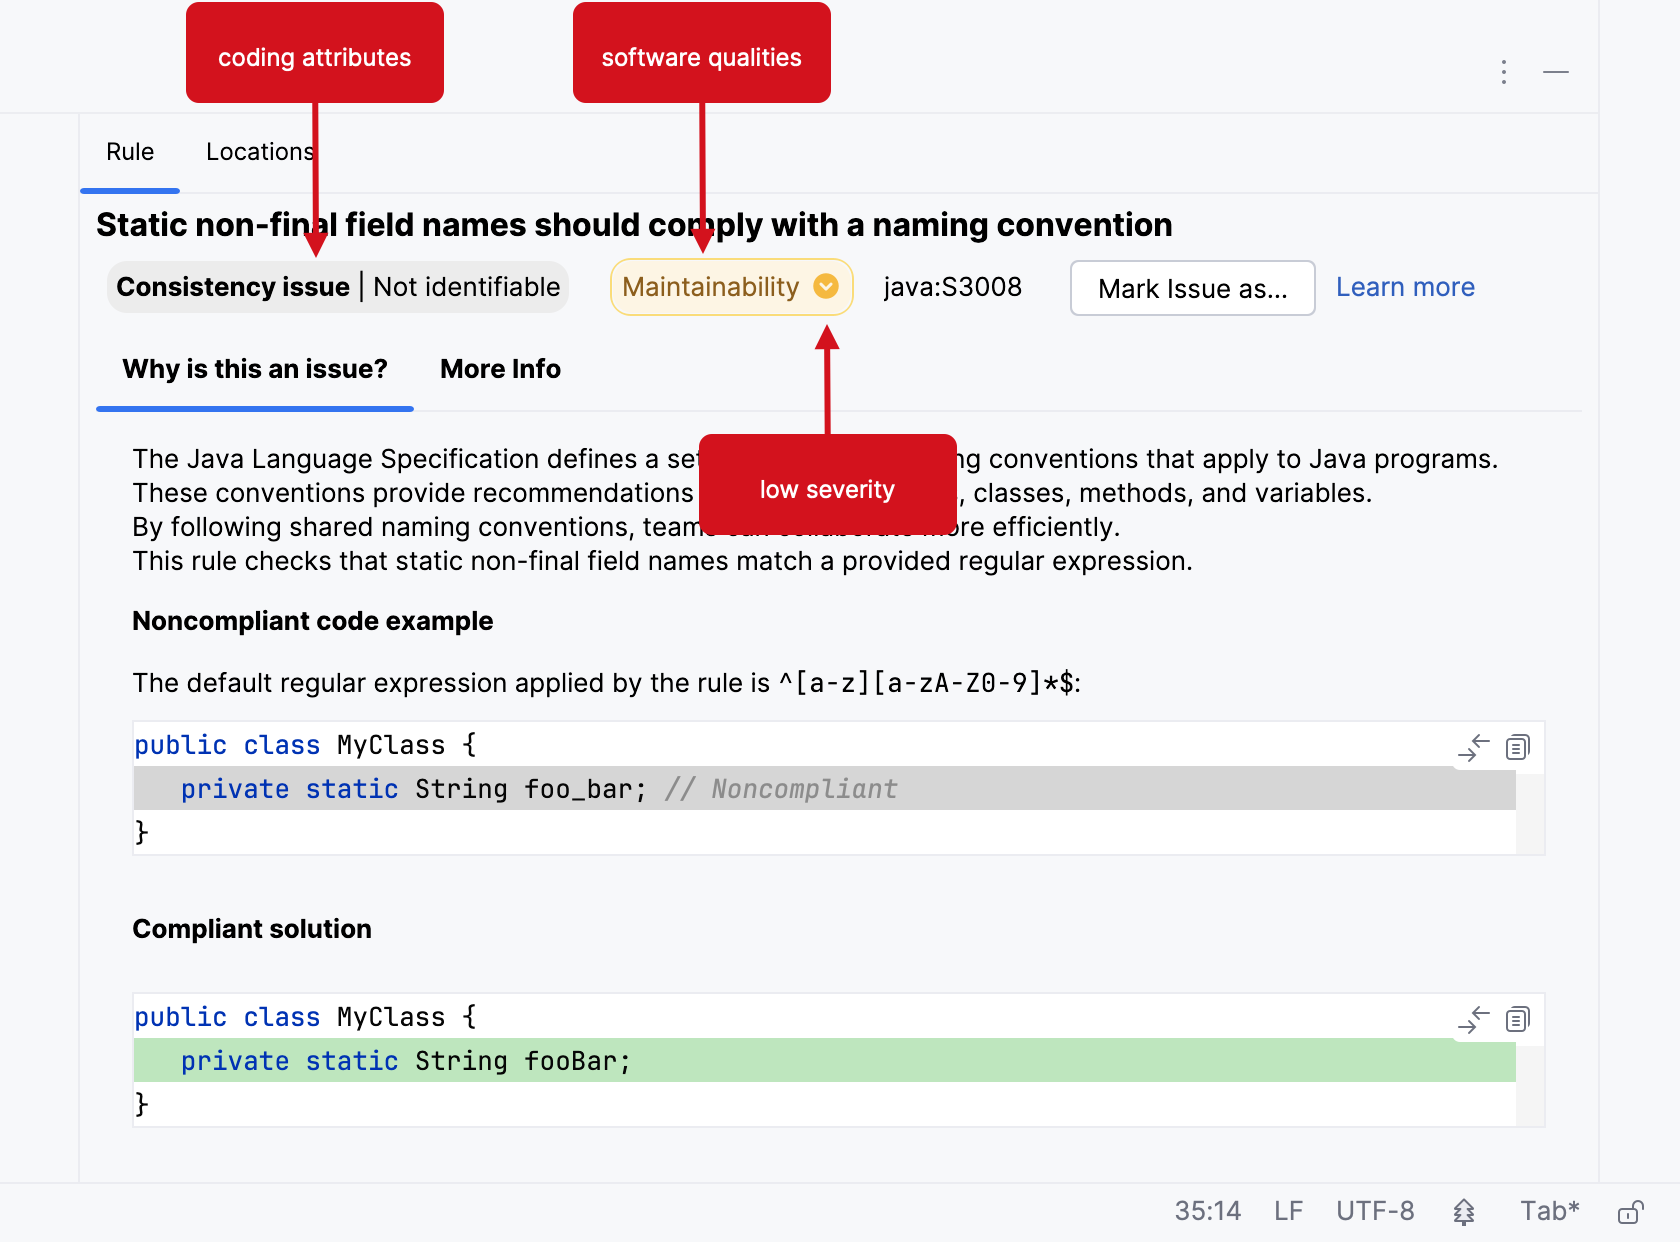The image size is (1680, 1242).
Task: Change the LF line separator setting
Action: 1288,1212
